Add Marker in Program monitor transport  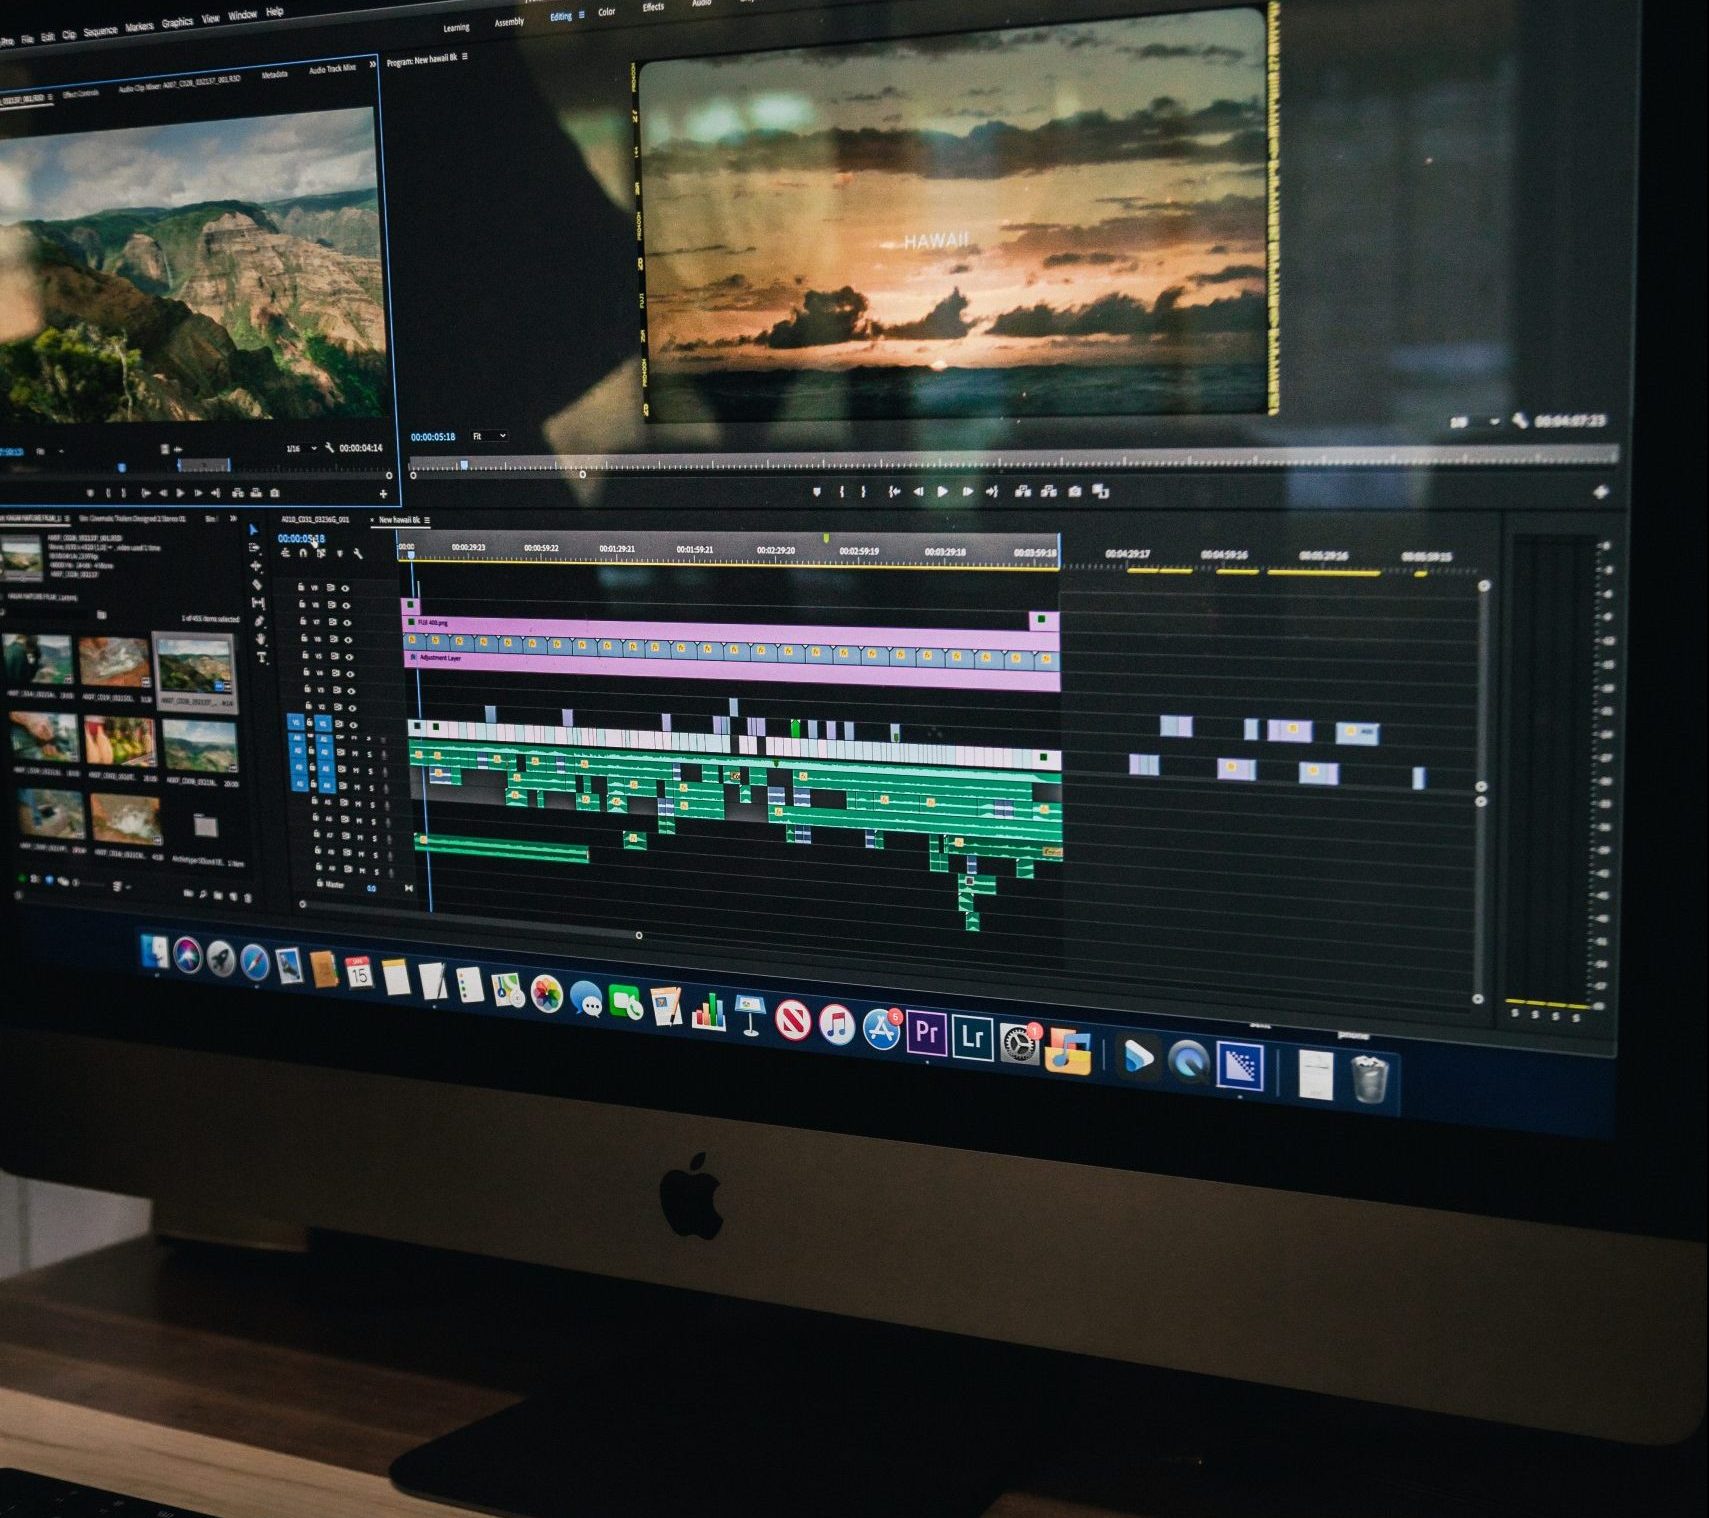tap(817, 491)
